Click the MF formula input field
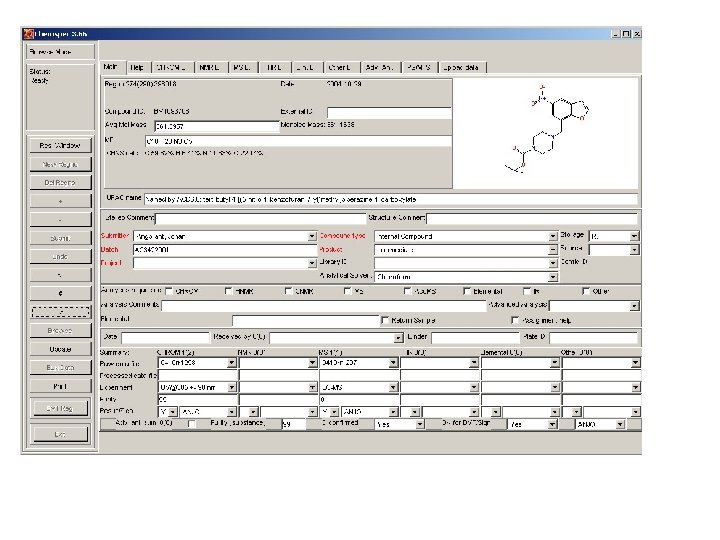Image resolution: width=720 pixels, height=540 pixels. [298, 141]
